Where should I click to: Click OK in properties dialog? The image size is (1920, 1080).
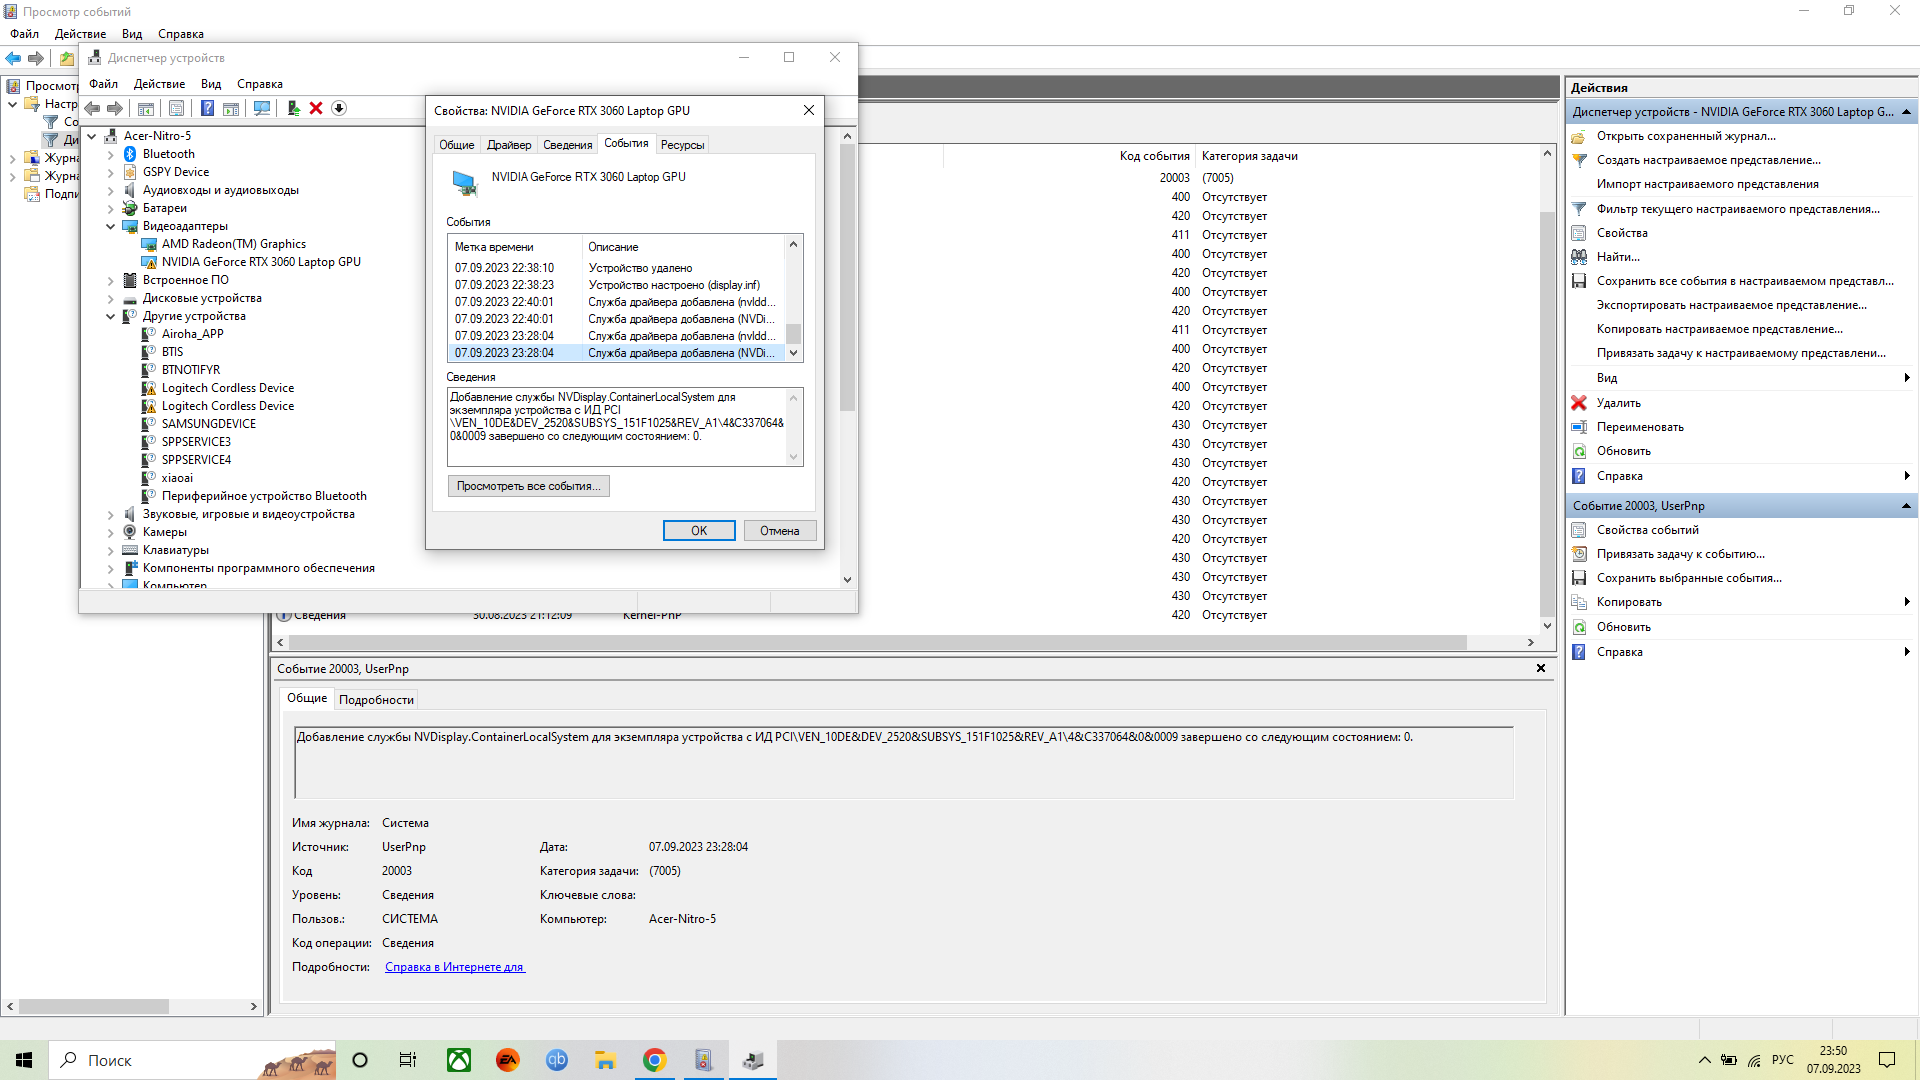pyautogui.click(x=699, y=531)
